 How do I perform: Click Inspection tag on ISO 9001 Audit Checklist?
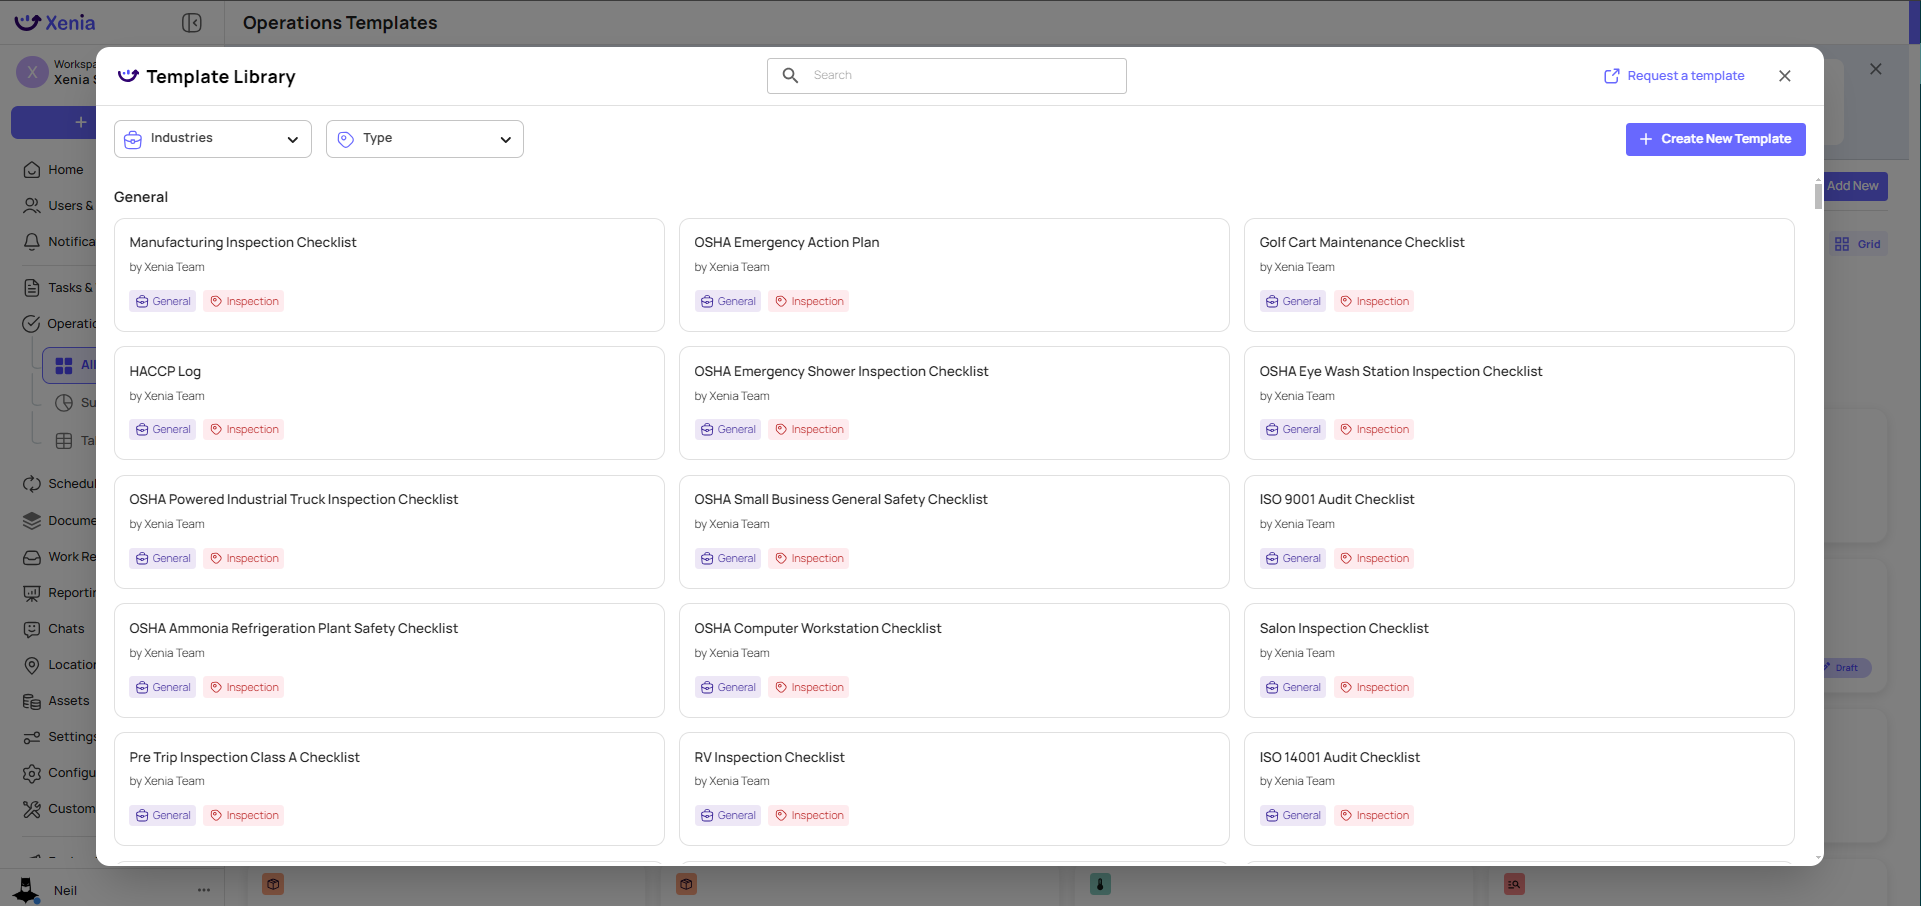(1374, 558)
